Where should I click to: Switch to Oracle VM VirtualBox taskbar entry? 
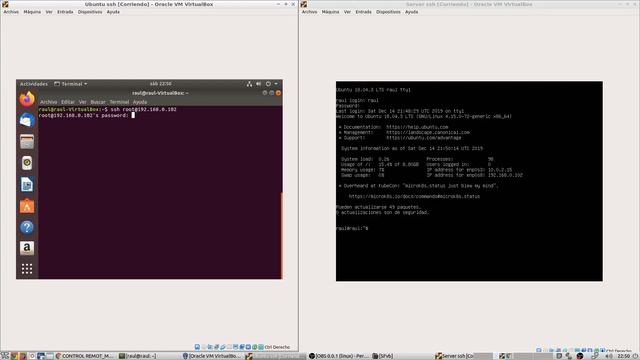pos(212,356)
